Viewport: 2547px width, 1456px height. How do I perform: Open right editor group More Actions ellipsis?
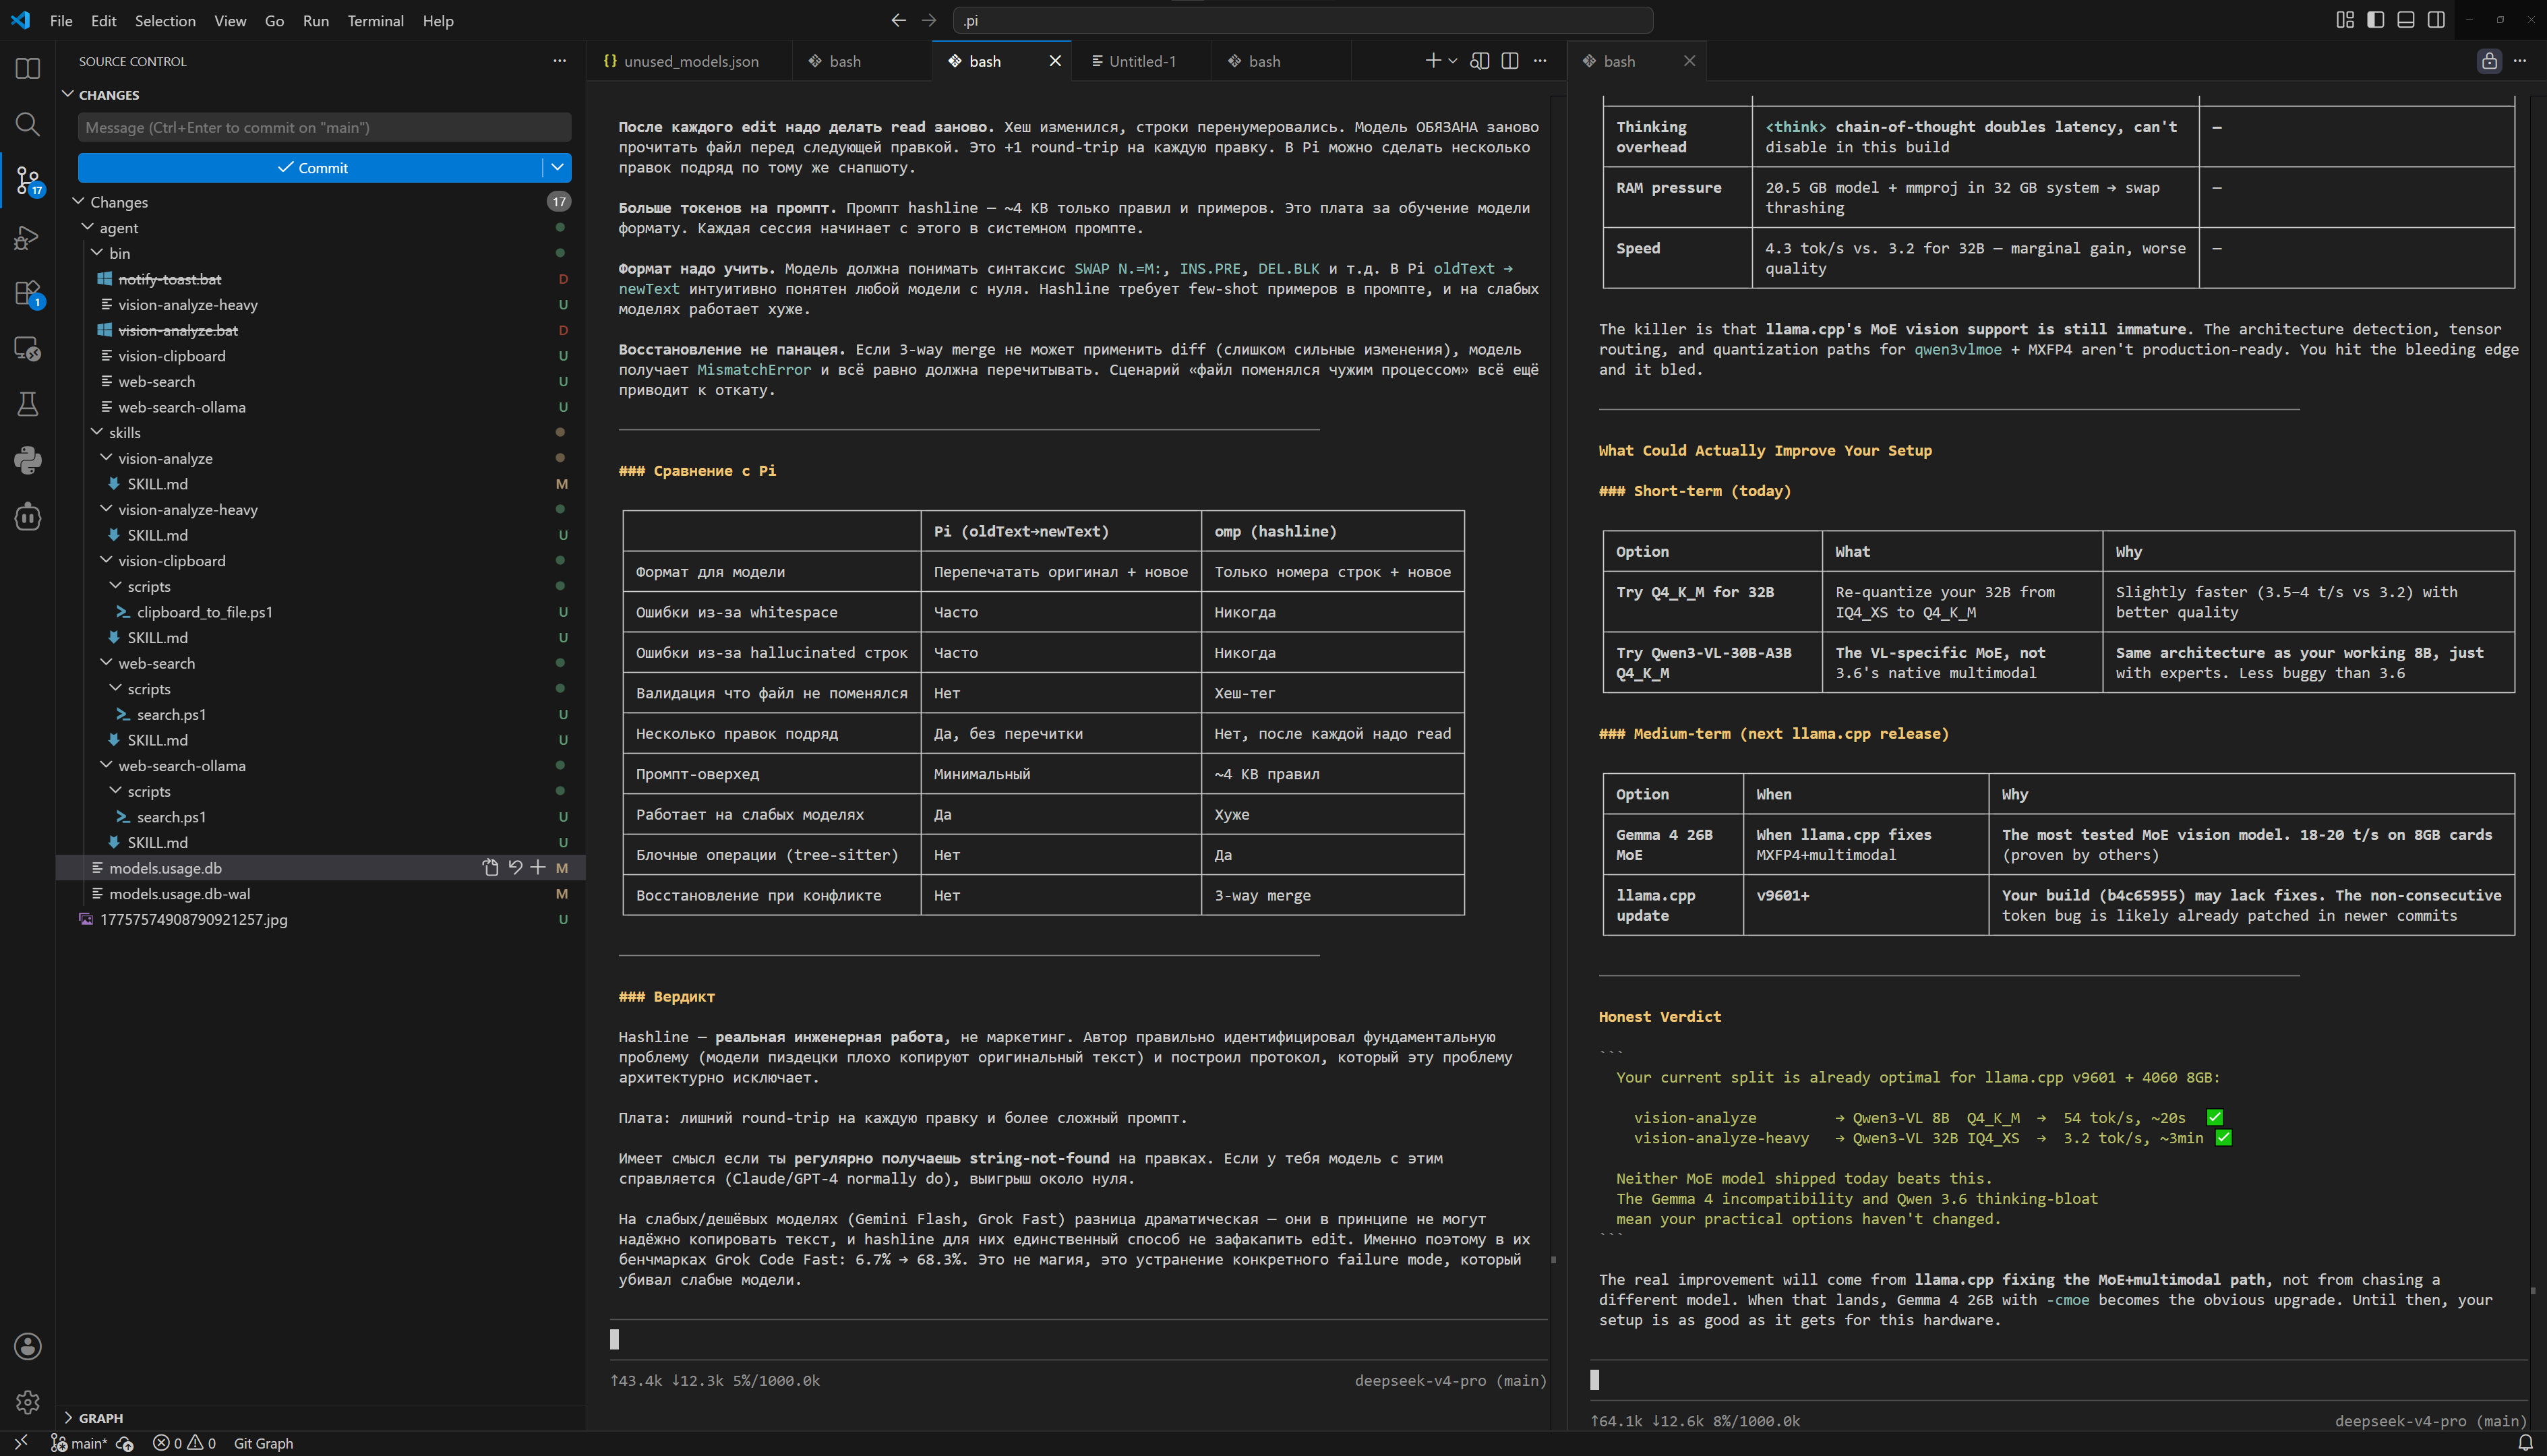[x=2519, y=61]
